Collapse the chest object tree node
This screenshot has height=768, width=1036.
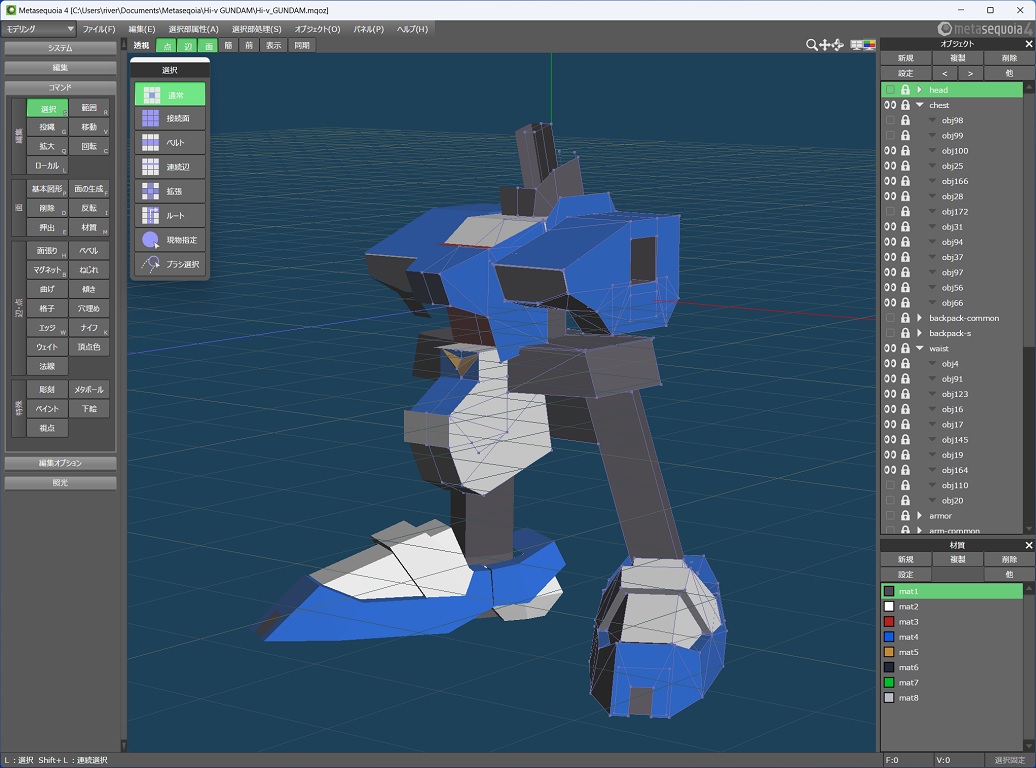[919, 105]
